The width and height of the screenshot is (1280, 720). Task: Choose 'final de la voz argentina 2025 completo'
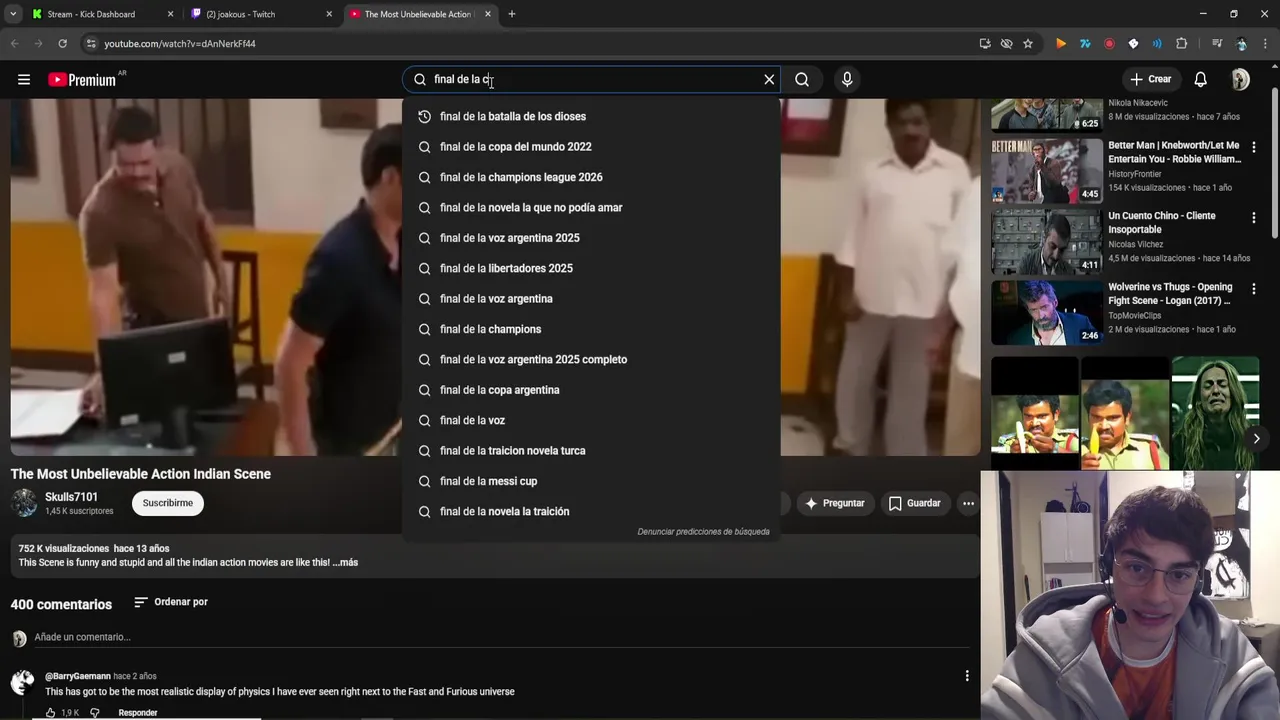(x=591, y=360)
